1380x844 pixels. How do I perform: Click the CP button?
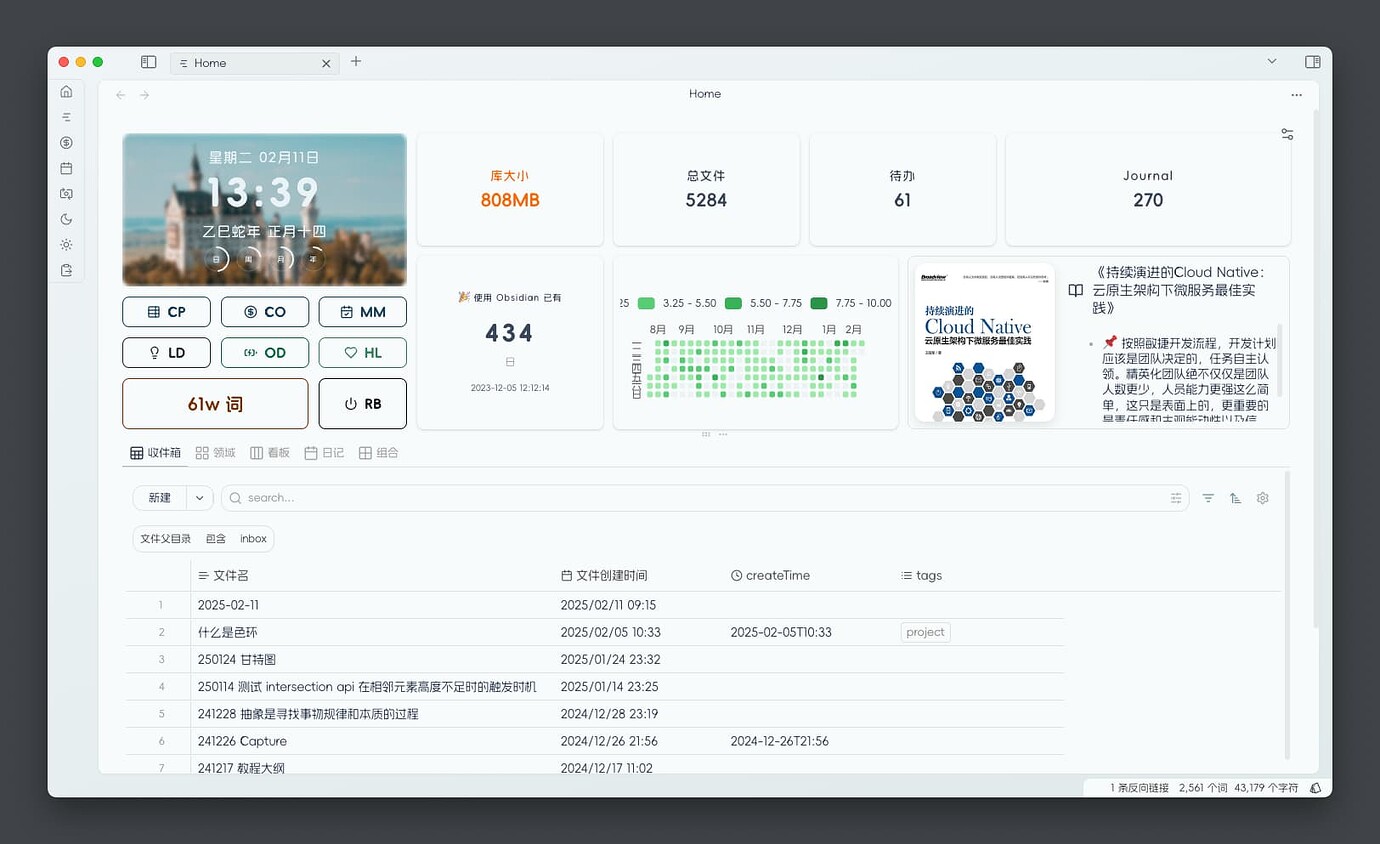coord(166,312)
